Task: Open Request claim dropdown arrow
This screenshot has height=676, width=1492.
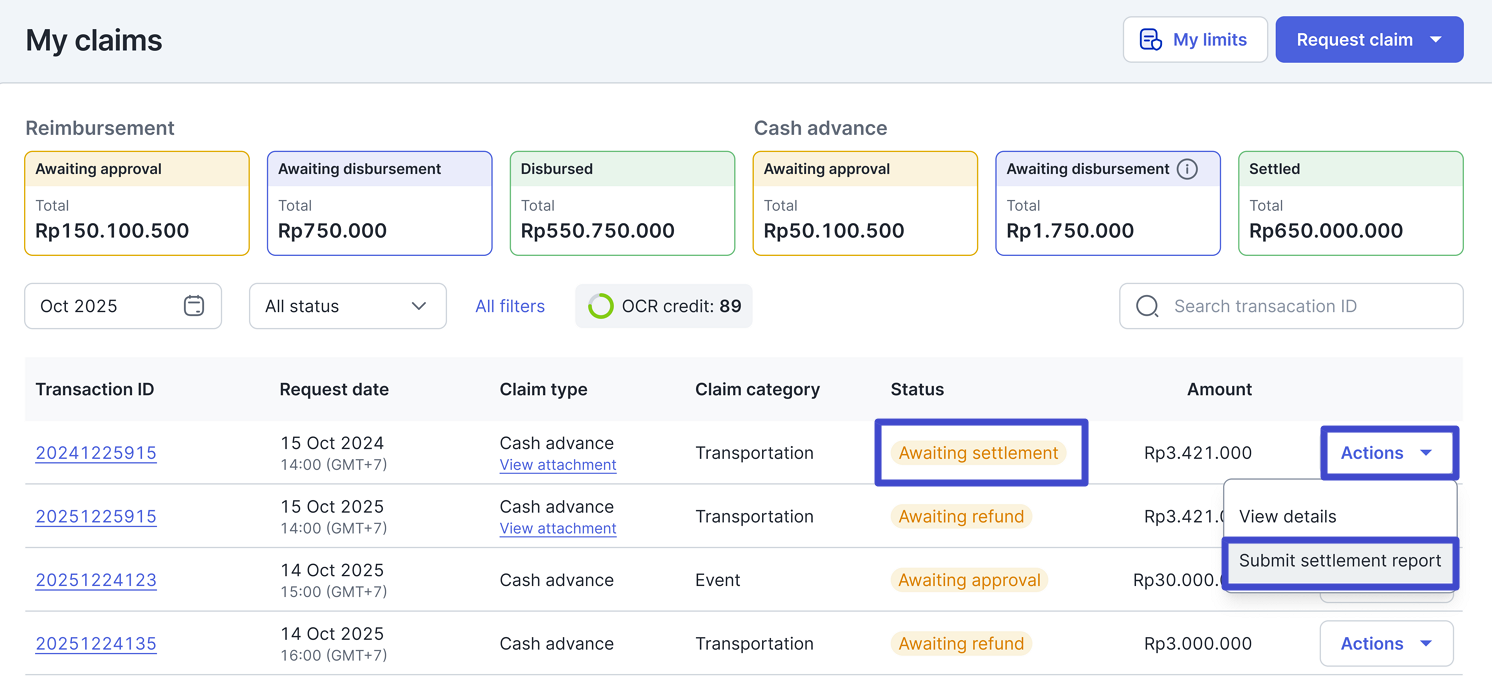Action: (x=1436, y=40)
